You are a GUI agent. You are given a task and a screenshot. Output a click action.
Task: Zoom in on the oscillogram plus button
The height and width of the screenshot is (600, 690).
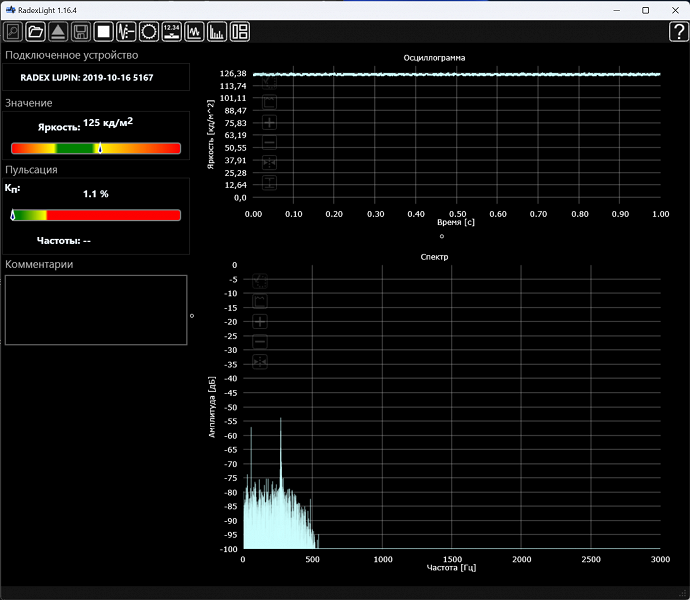coord(269,122)
